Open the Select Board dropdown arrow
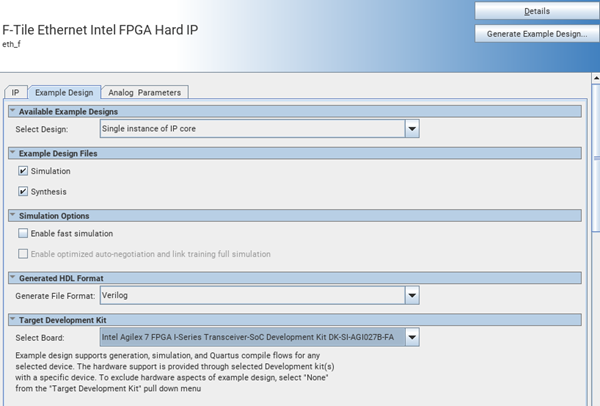The height and width of the screenshot is (406, 600). pos(412,337)
